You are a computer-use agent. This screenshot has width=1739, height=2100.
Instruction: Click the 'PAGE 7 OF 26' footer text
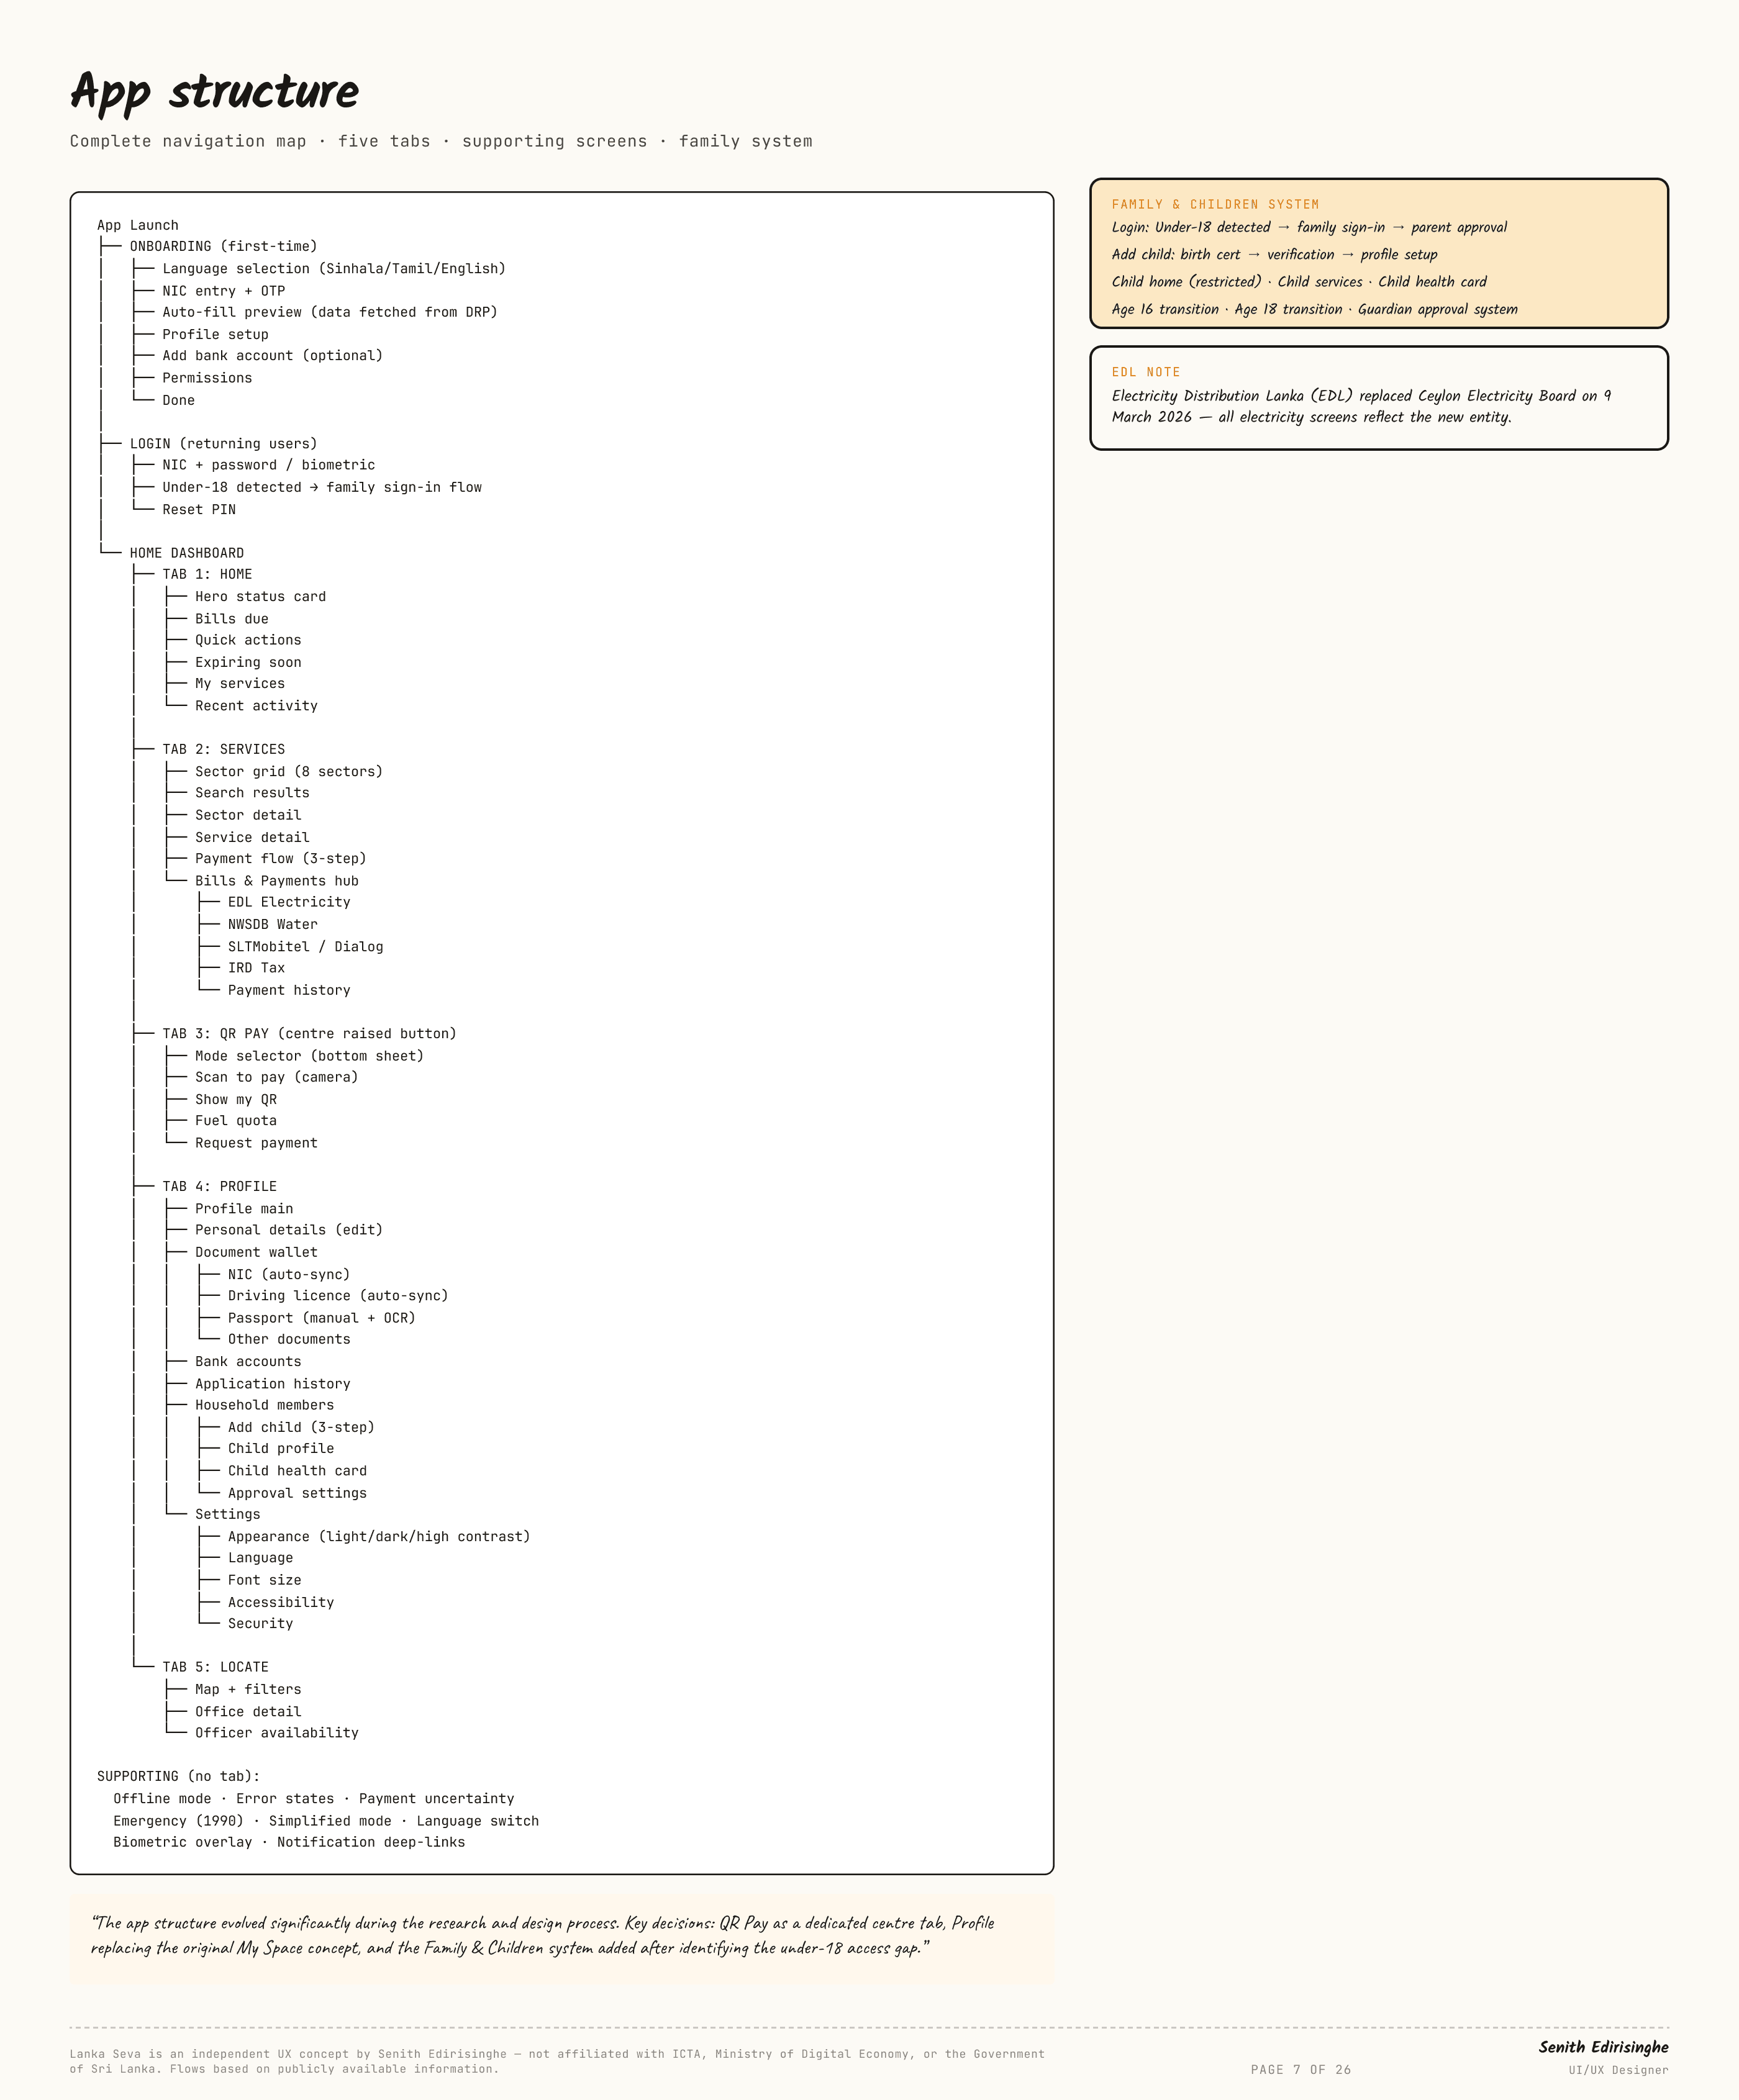[1300, 2070]
